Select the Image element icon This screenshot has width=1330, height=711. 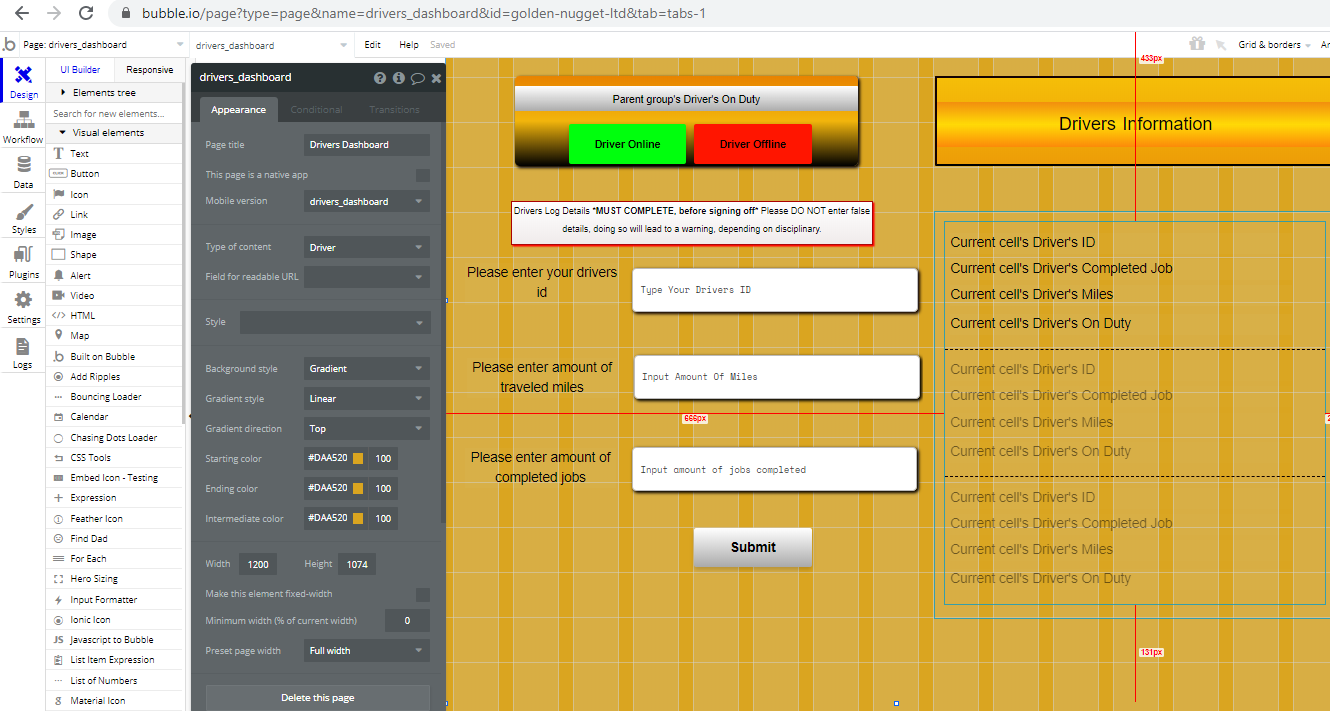coord(58,234)
